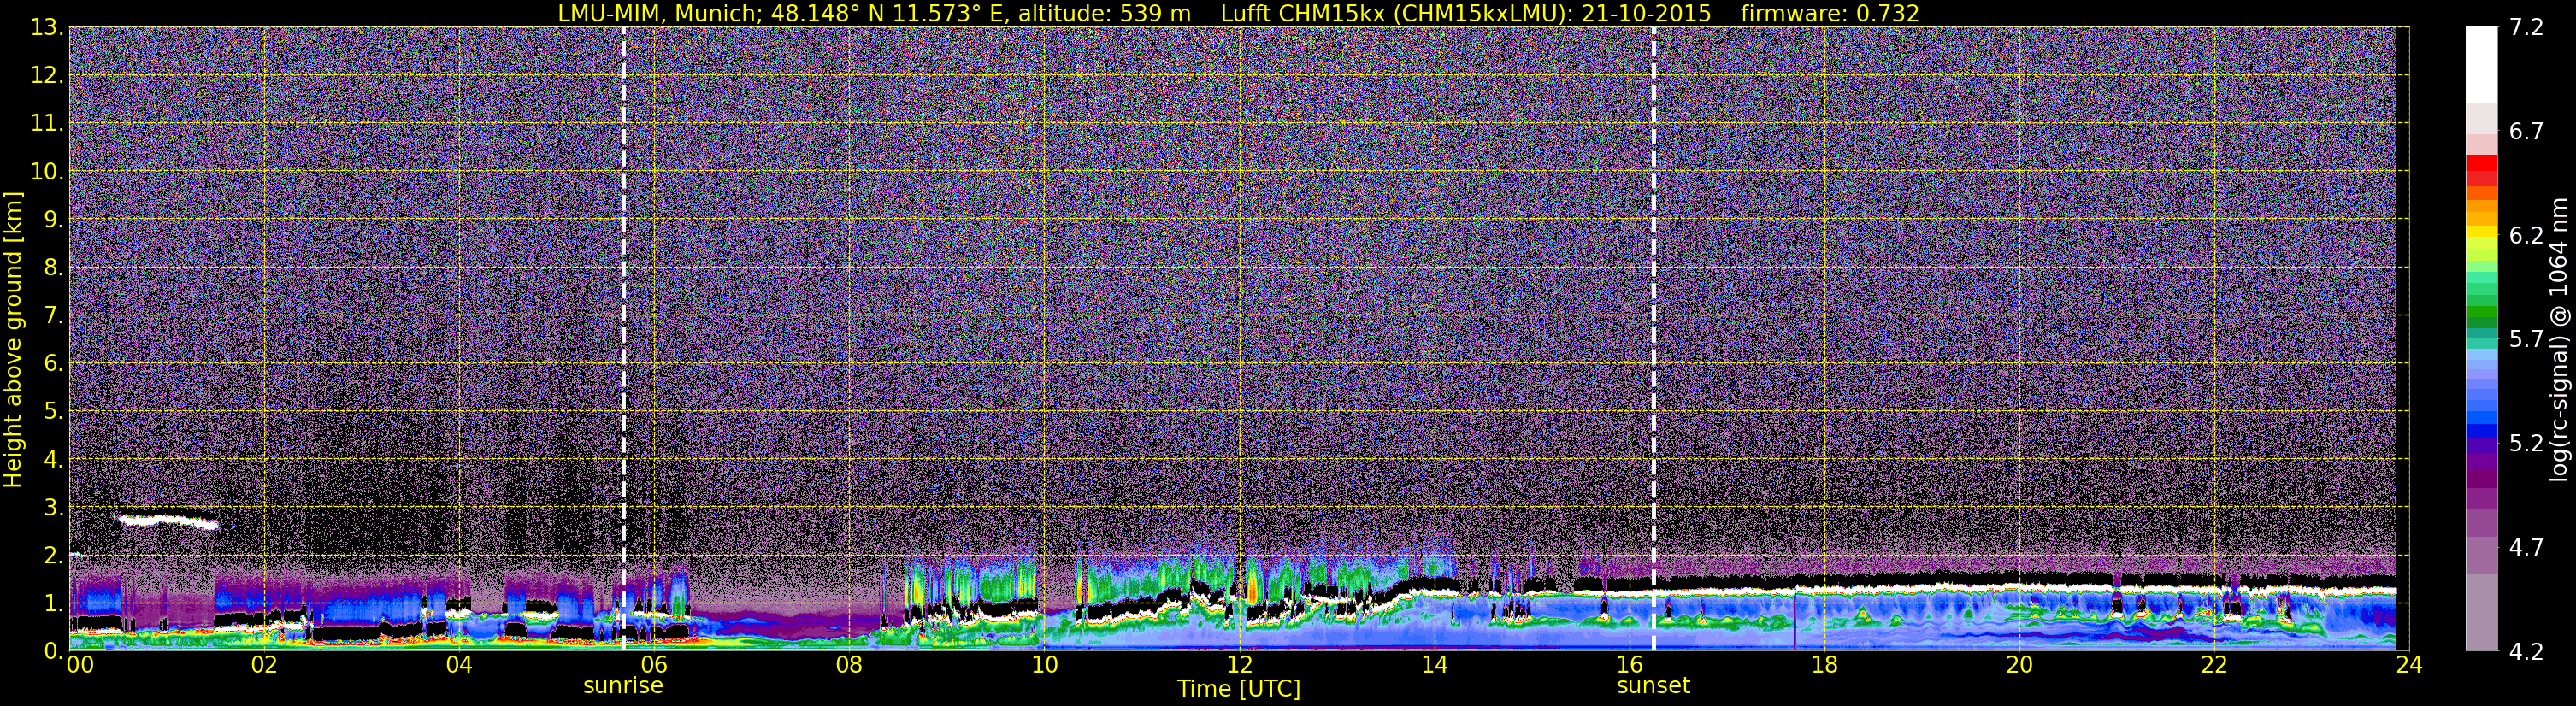Click the time axis tick label 16
This screenshot has width=2576, height=706.
pos(1629,666)
